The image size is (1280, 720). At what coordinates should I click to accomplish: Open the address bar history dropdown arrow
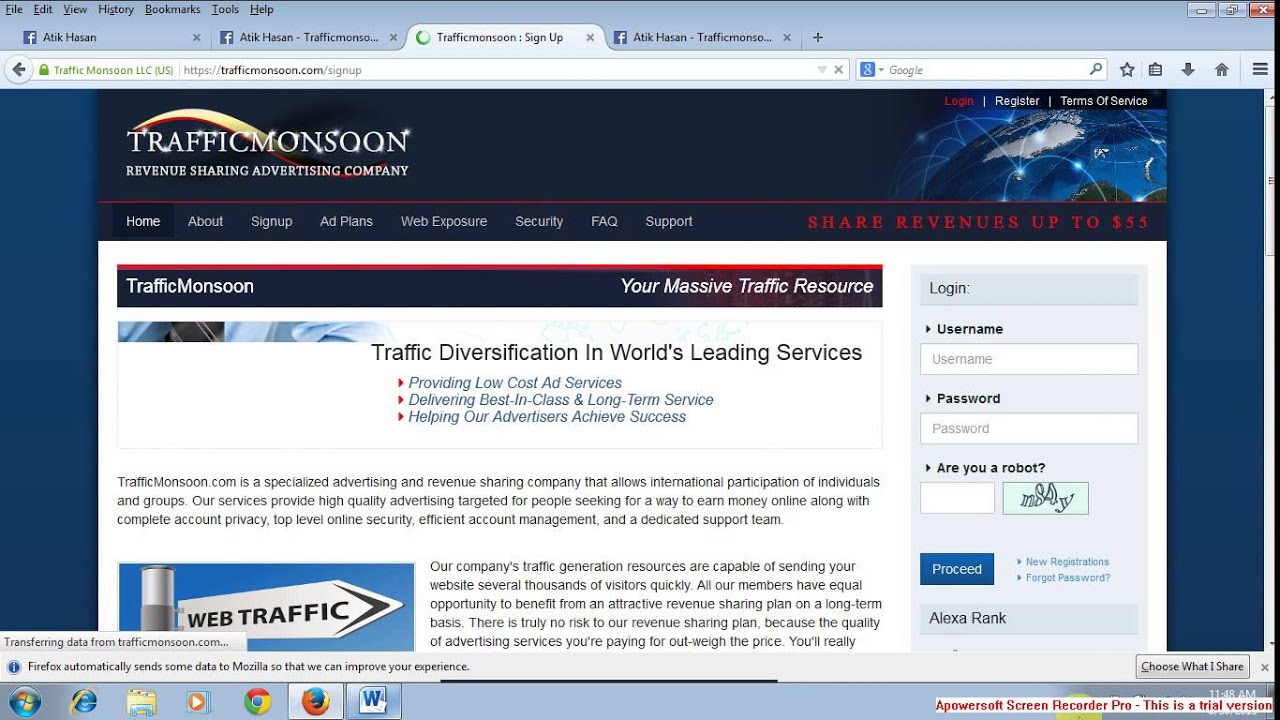click(x=822, y=70)
